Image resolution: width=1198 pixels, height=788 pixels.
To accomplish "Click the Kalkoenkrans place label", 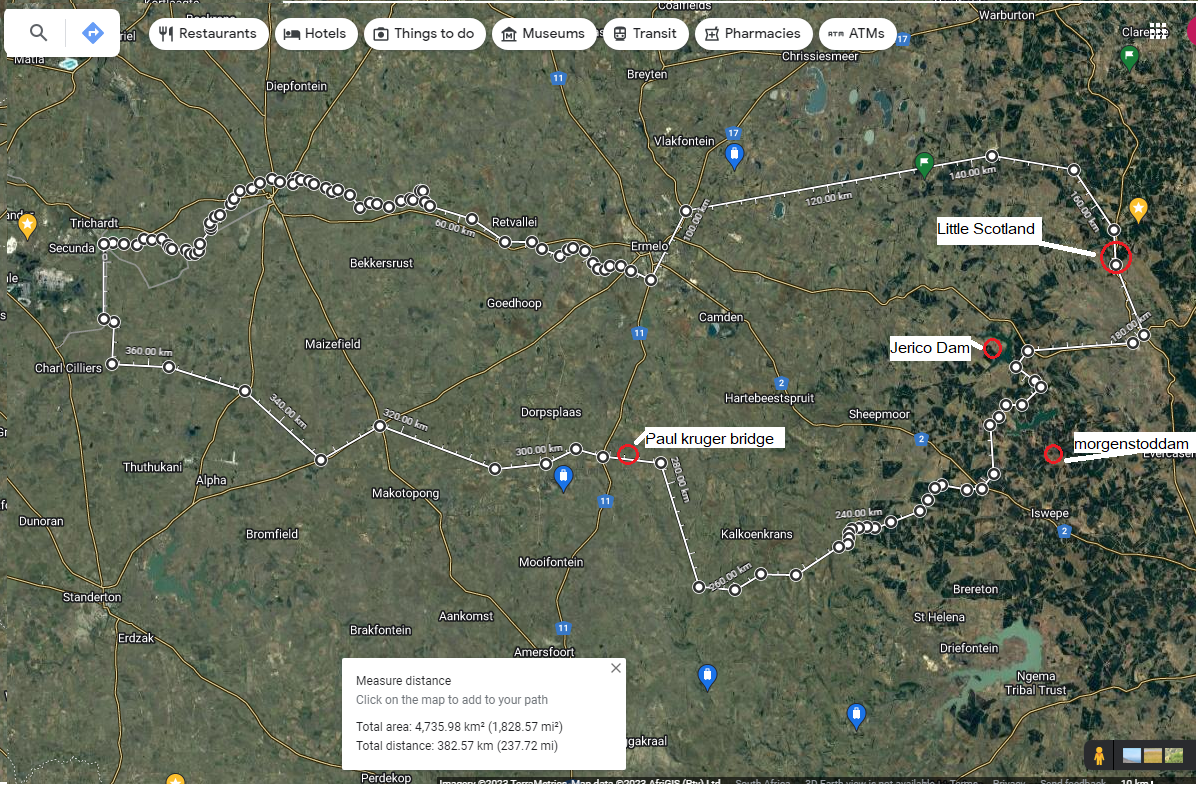I will click(756, 534).
